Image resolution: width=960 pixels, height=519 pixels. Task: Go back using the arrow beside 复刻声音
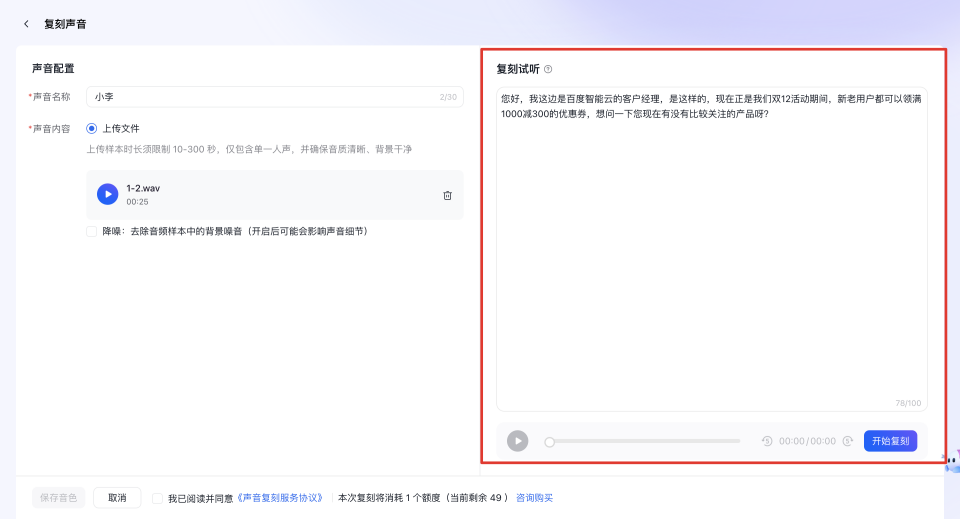[26, 24]
